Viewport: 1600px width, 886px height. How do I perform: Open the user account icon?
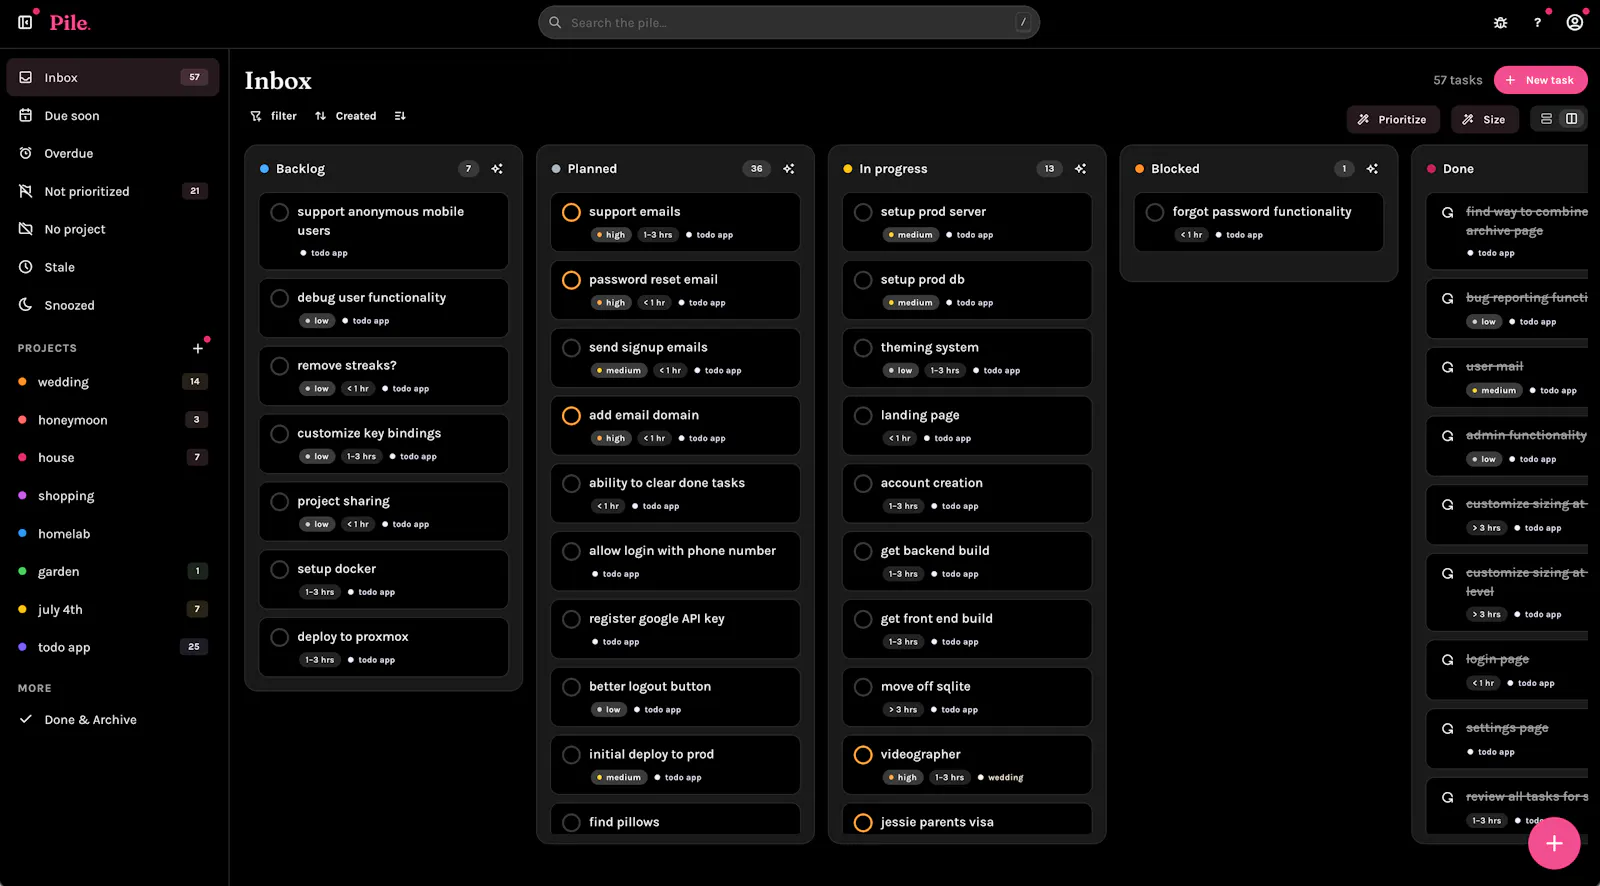pos(1575,22)
